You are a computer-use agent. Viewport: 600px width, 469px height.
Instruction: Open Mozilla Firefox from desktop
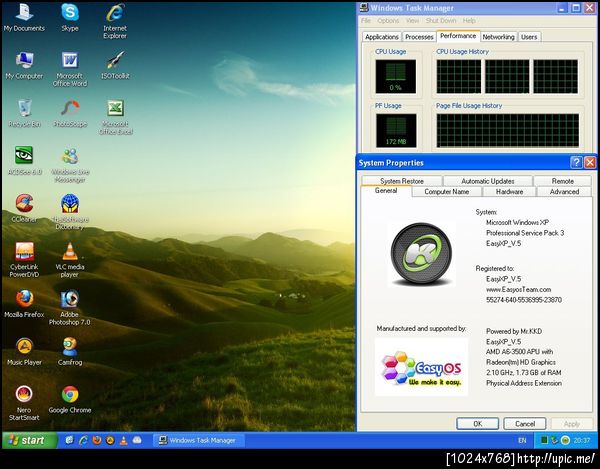(24, 303)
